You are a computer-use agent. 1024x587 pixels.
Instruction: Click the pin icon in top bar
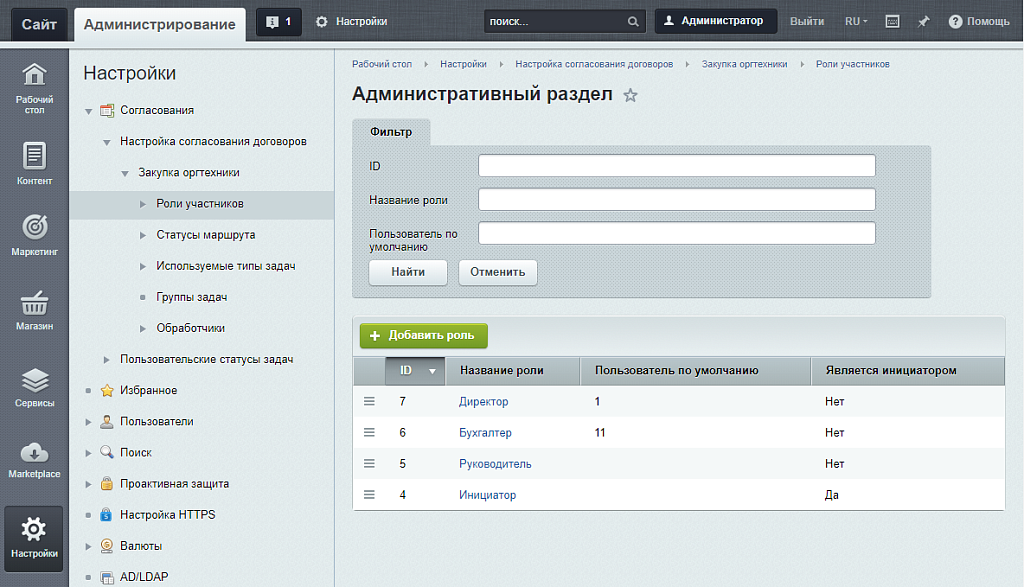922,20
